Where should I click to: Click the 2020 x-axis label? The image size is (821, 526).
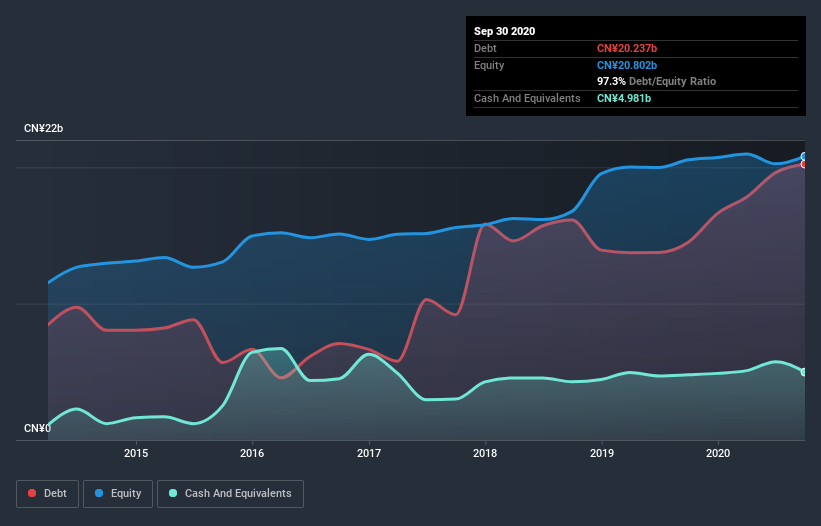[x=718, y=453]
